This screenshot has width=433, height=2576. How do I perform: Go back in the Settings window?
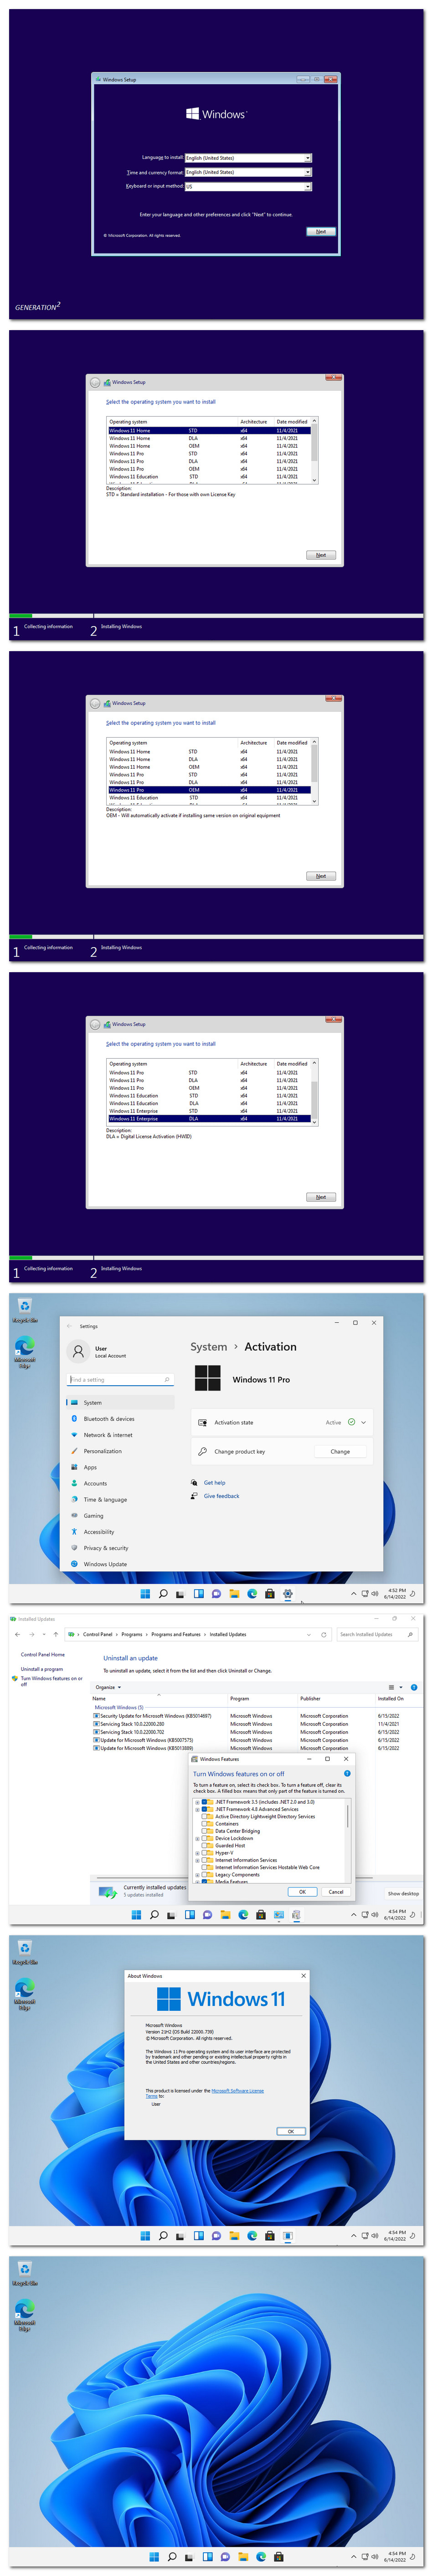pos(69,1326)
